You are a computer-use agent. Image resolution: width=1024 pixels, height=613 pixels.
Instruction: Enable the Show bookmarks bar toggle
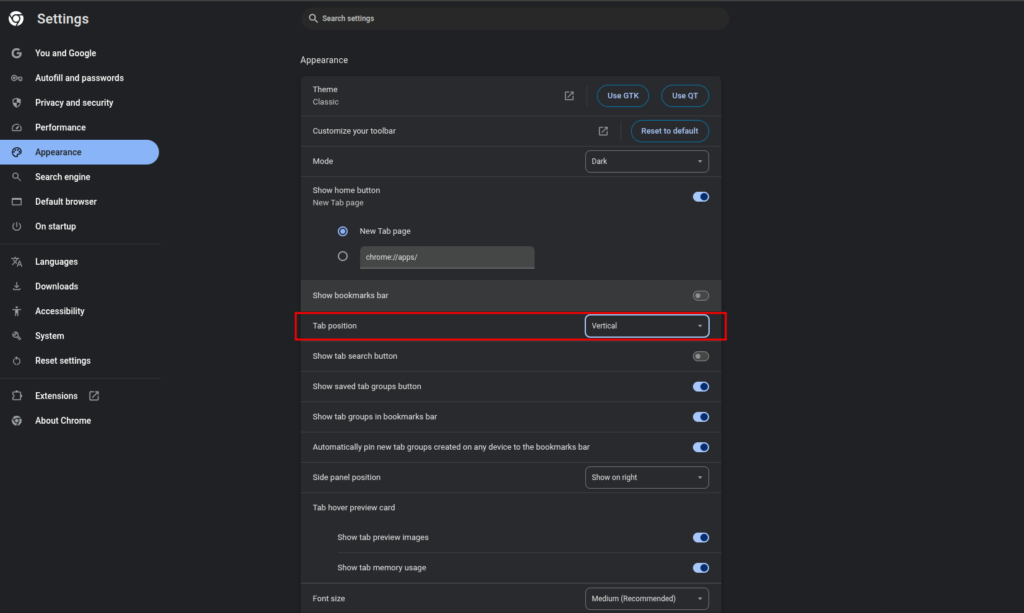[700, 295]
